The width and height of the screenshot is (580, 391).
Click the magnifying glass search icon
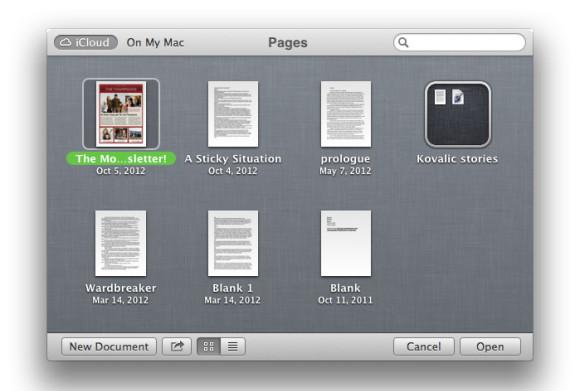point(404,43)
